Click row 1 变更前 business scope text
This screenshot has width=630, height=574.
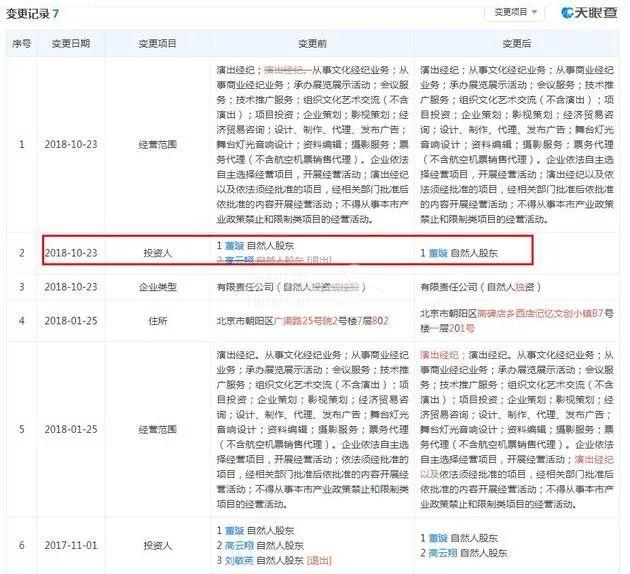[312, 144]
